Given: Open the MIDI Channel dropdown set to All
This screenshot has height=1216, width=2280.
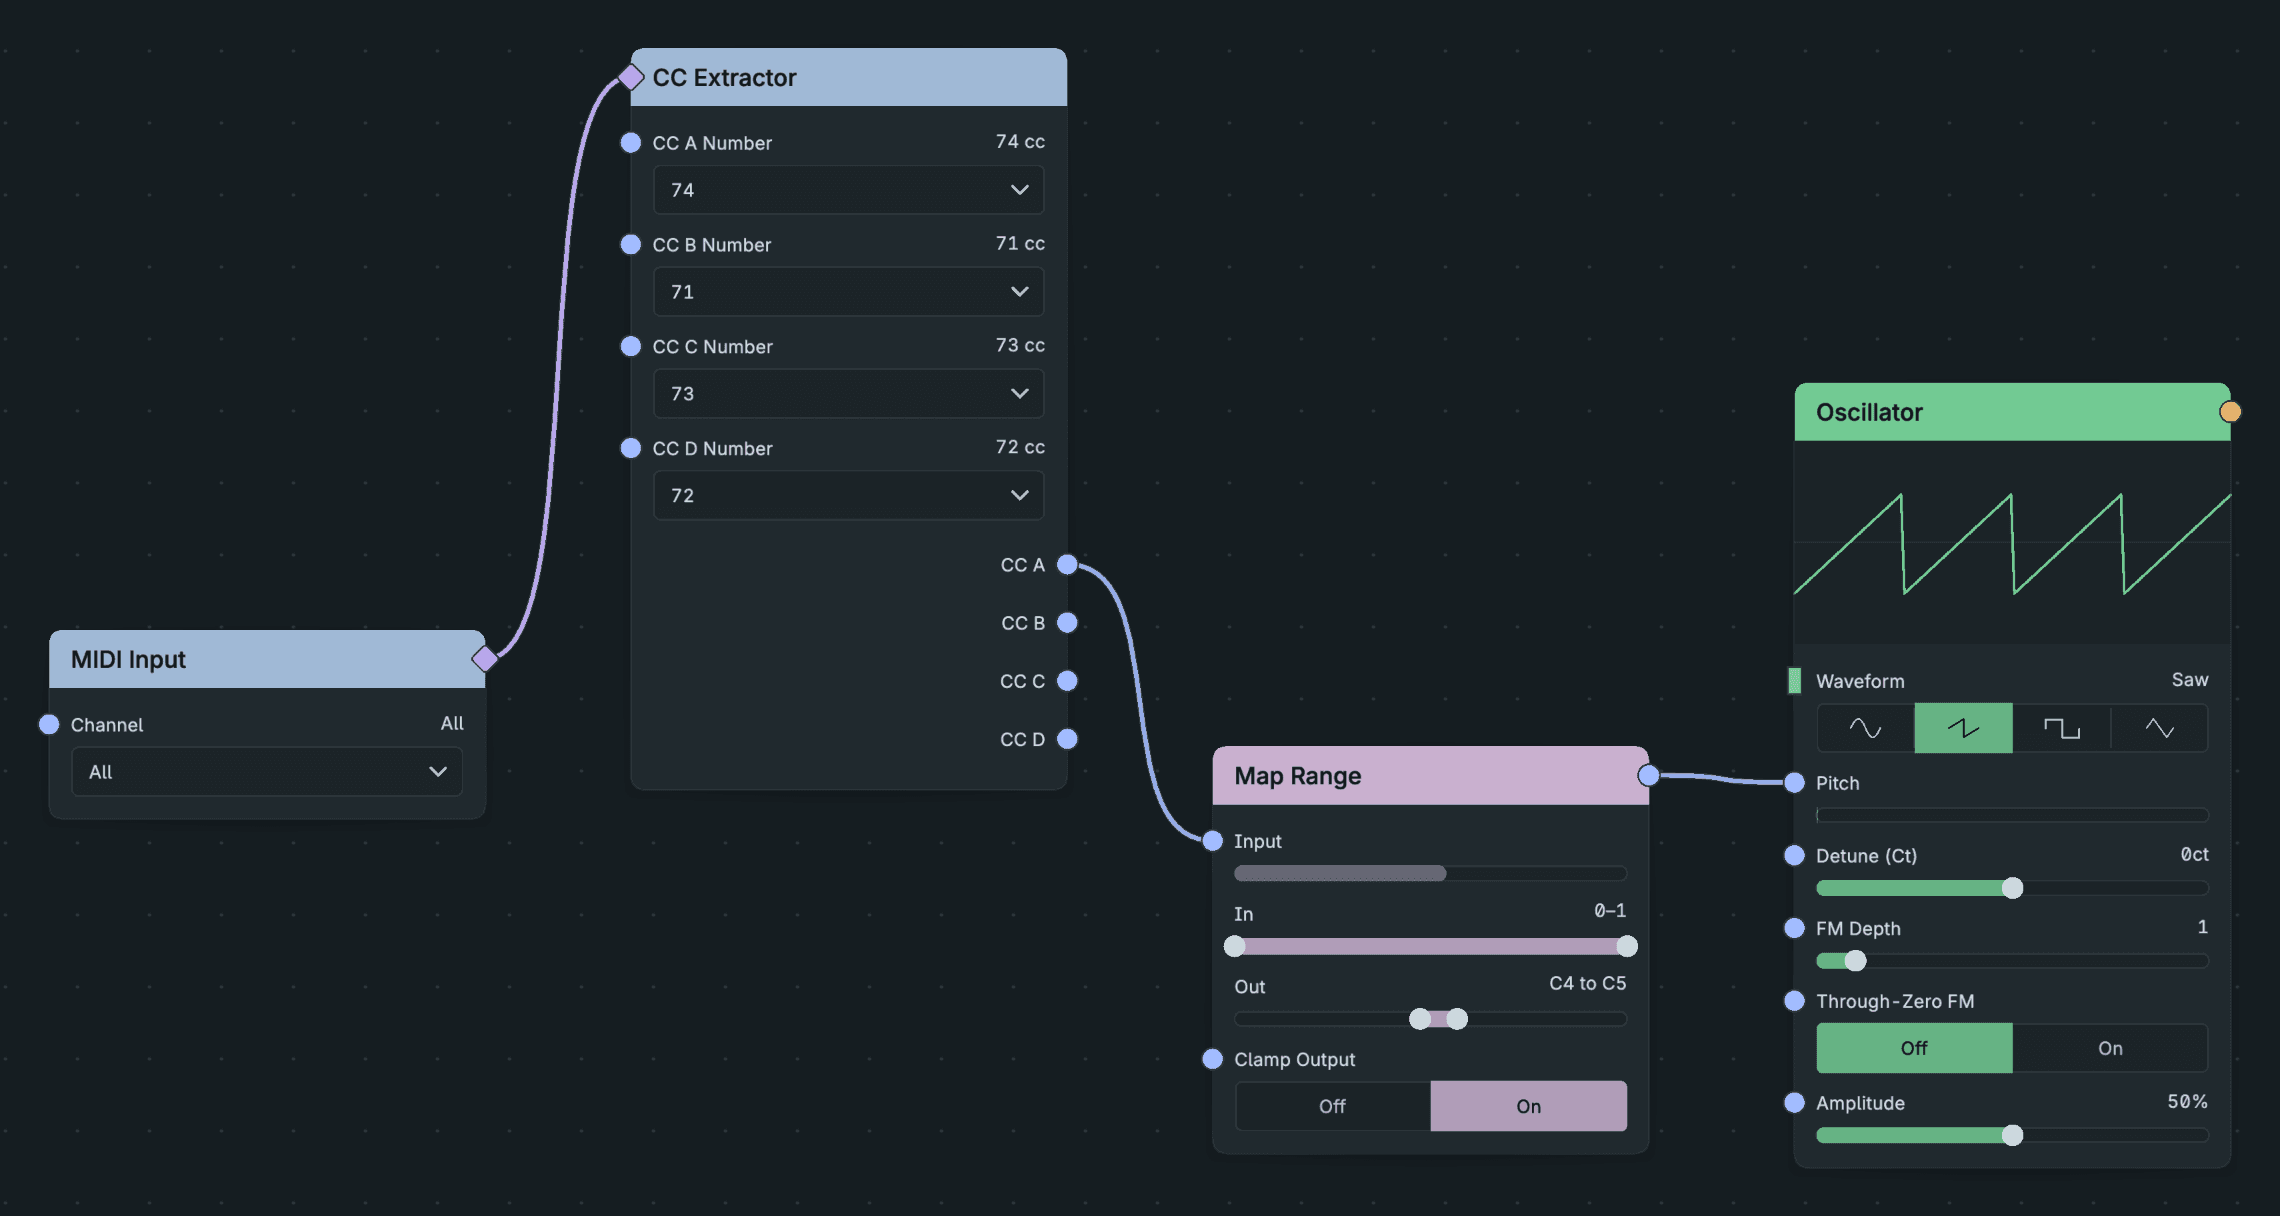Looking at the screenshot, I should click(x=267, y=772).
